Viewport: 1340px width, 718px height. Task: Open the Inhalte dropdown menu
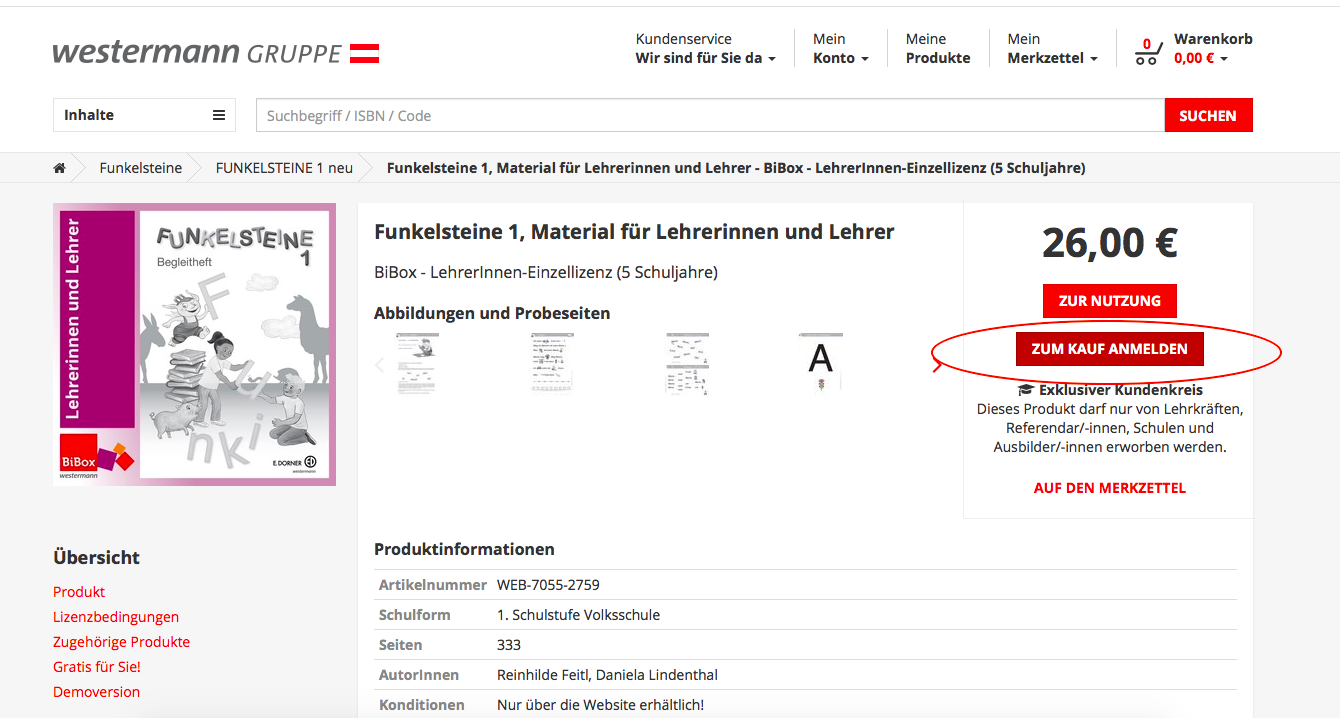(x=144, y=115)
